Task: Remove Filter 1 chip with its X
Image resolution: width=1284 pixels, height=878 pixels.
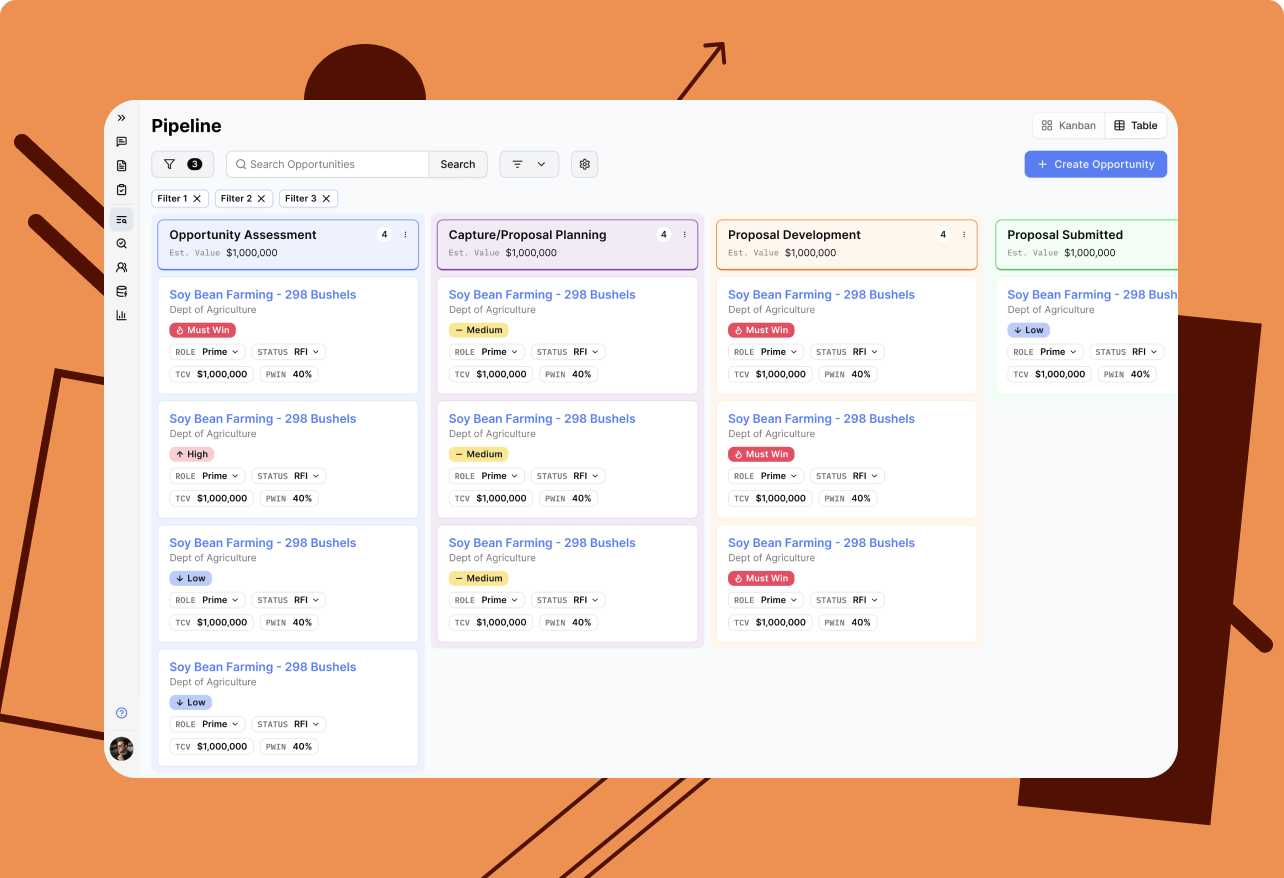Action: tap(197, 198)
